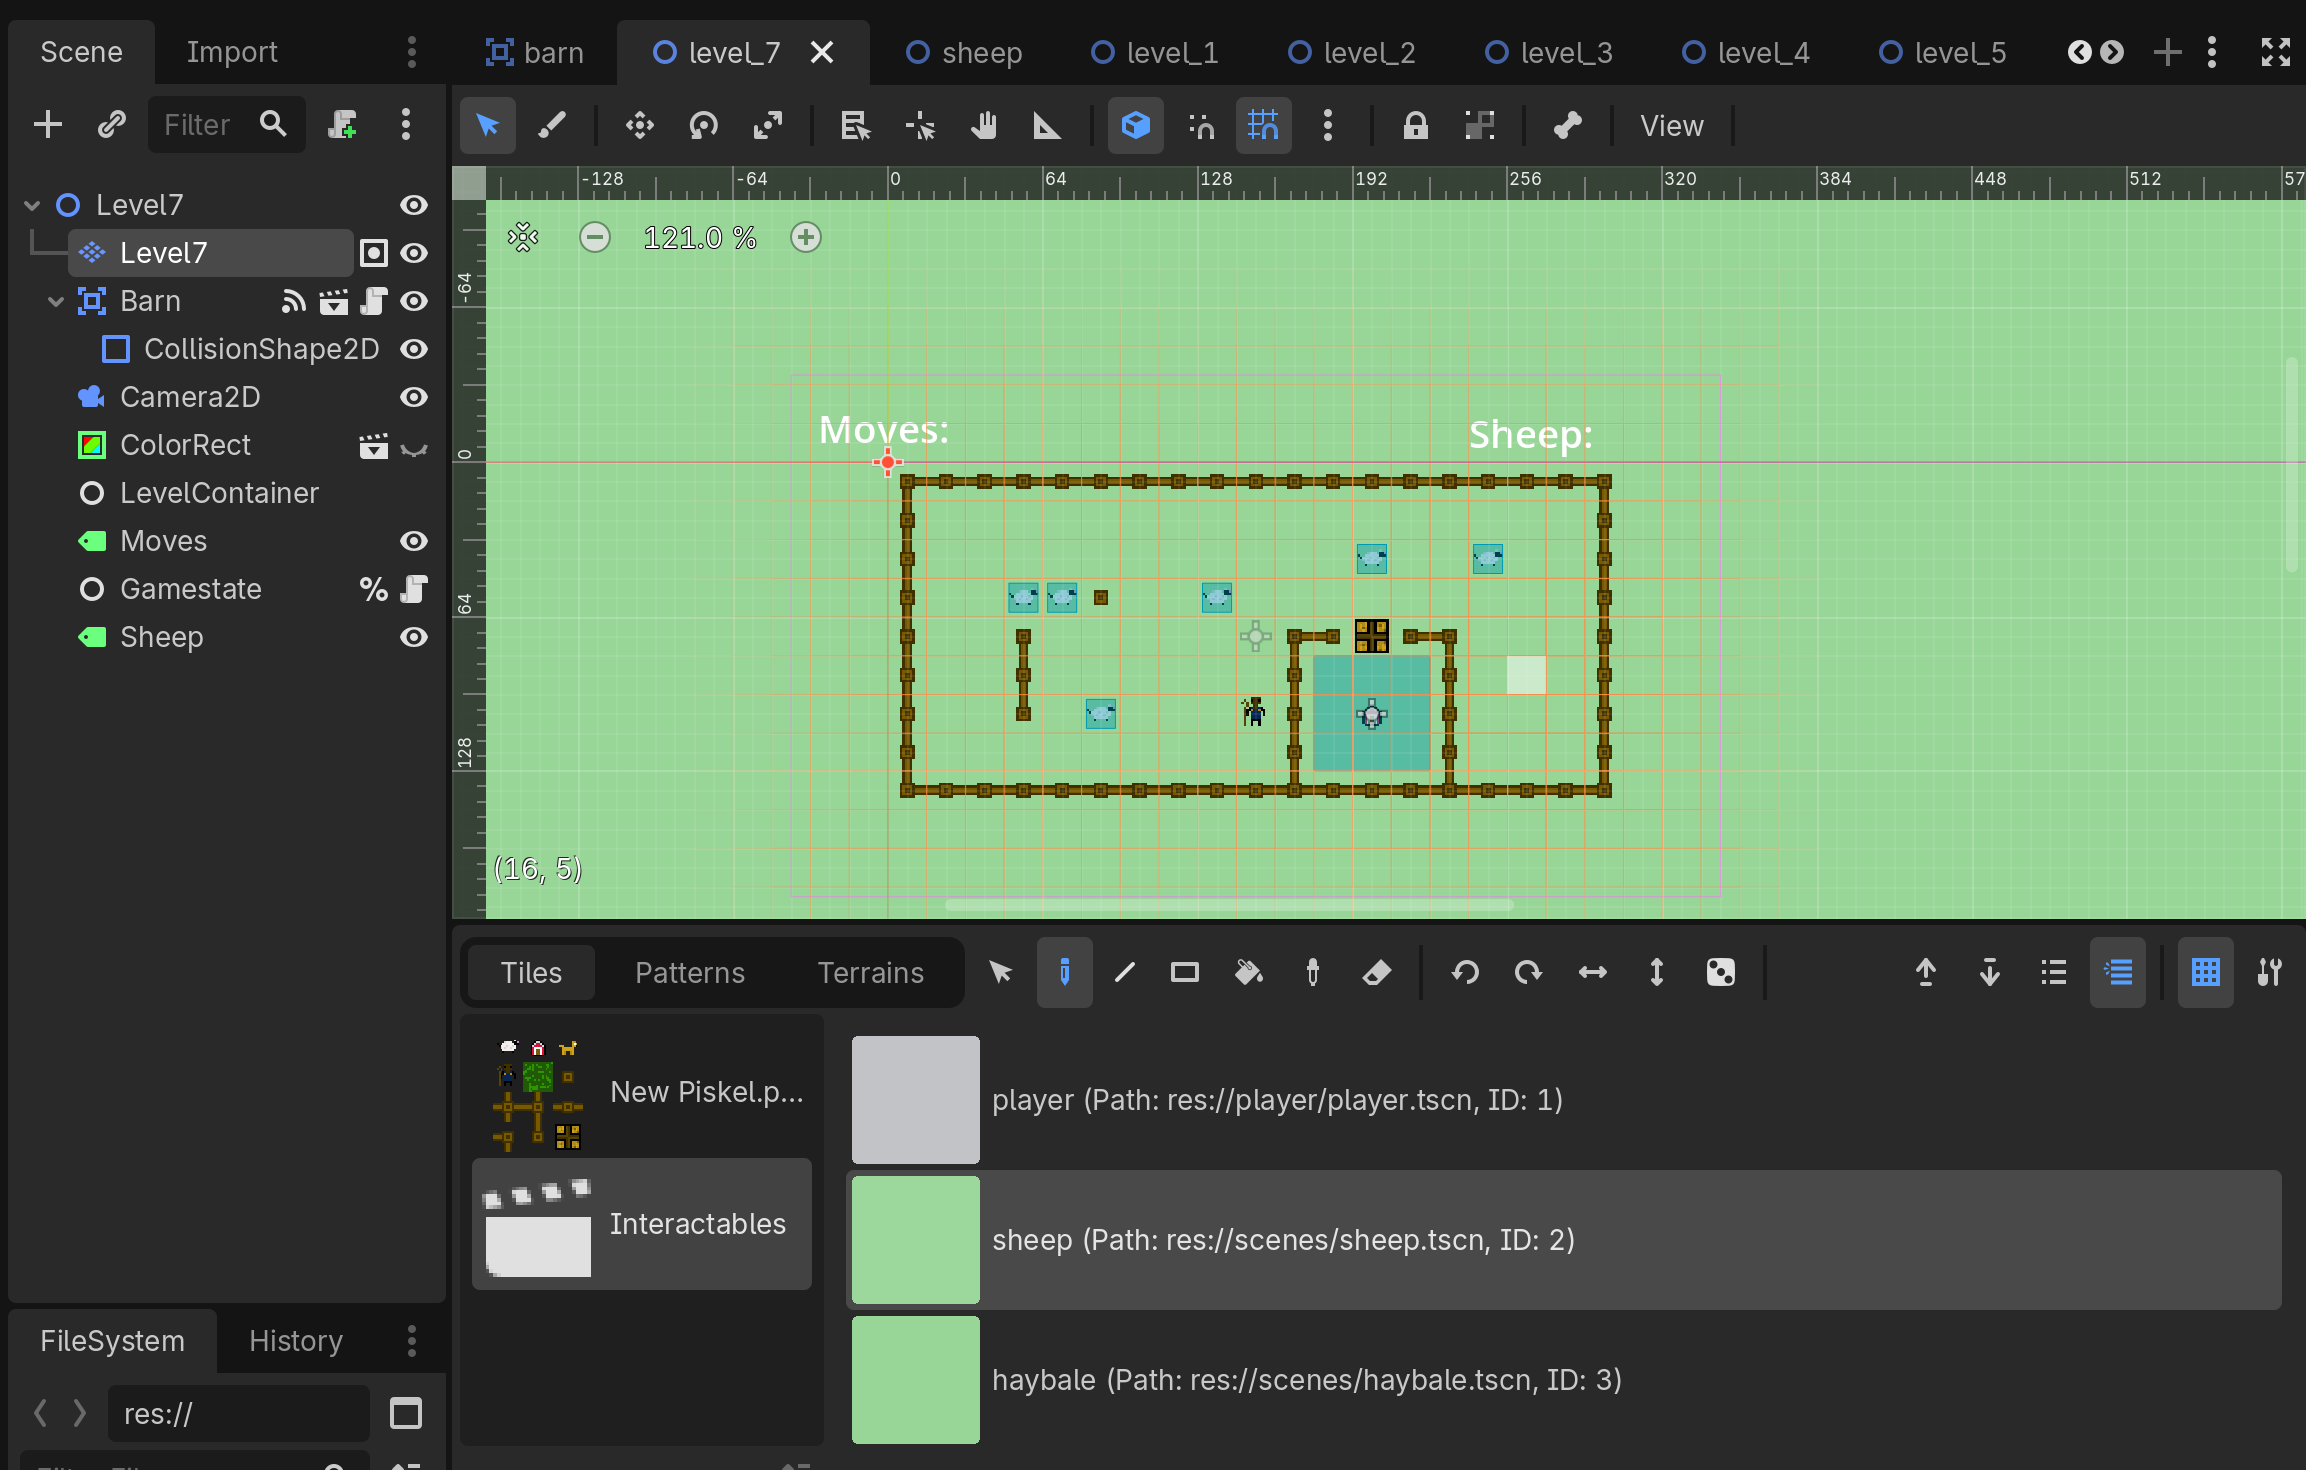
Task: Switch to the Import dock tab
Action: [x=232, y=52]
